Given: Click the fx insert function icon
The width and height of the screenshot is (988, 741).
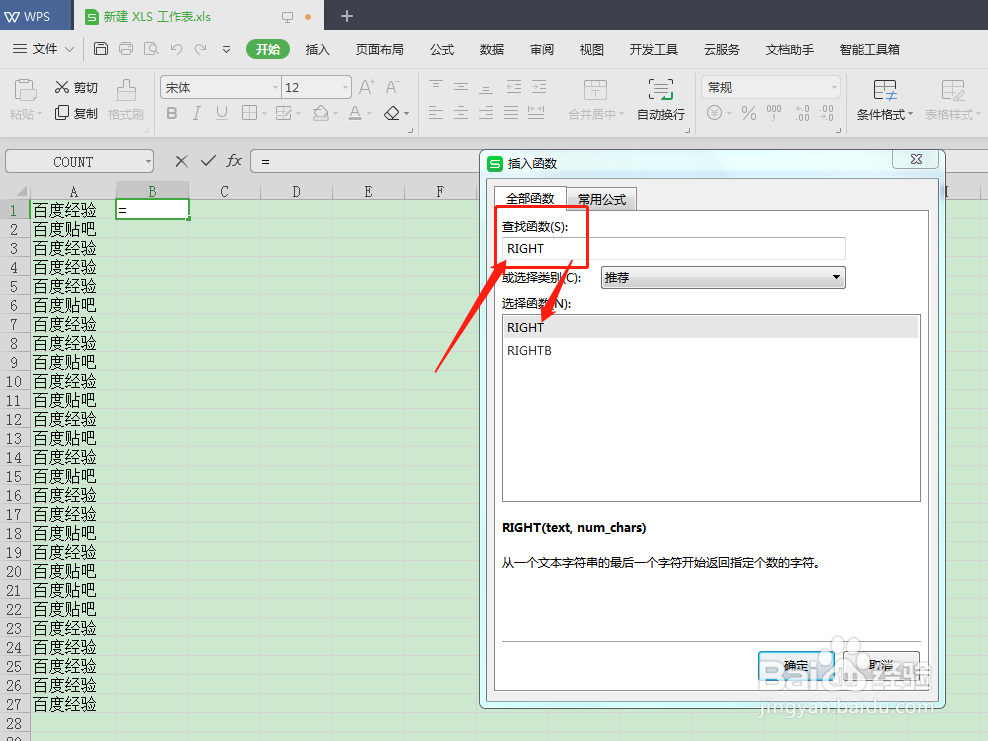Looking at the screenshot, I should 234,161.
